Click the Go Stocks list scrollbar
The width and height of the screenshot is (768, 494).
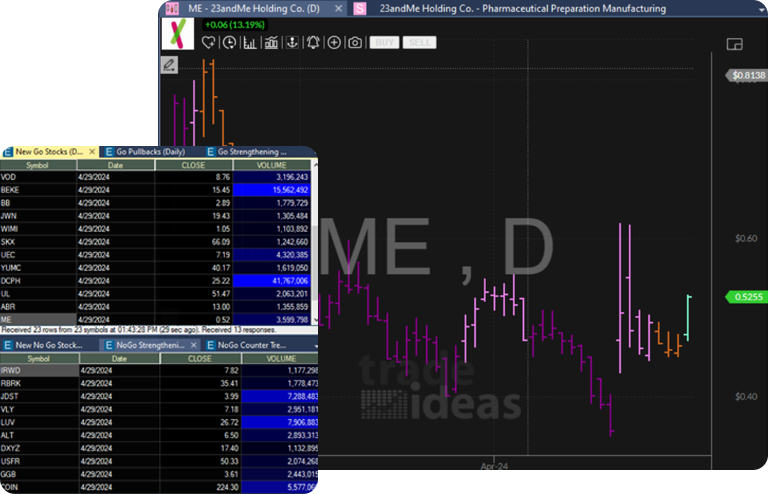[x=314, y=242]
